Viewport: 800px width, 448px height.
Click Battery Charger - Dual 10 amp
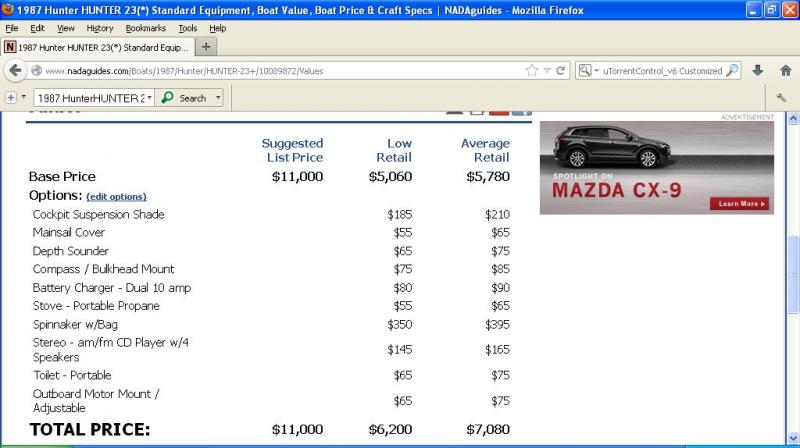click(x=112, y=287)
